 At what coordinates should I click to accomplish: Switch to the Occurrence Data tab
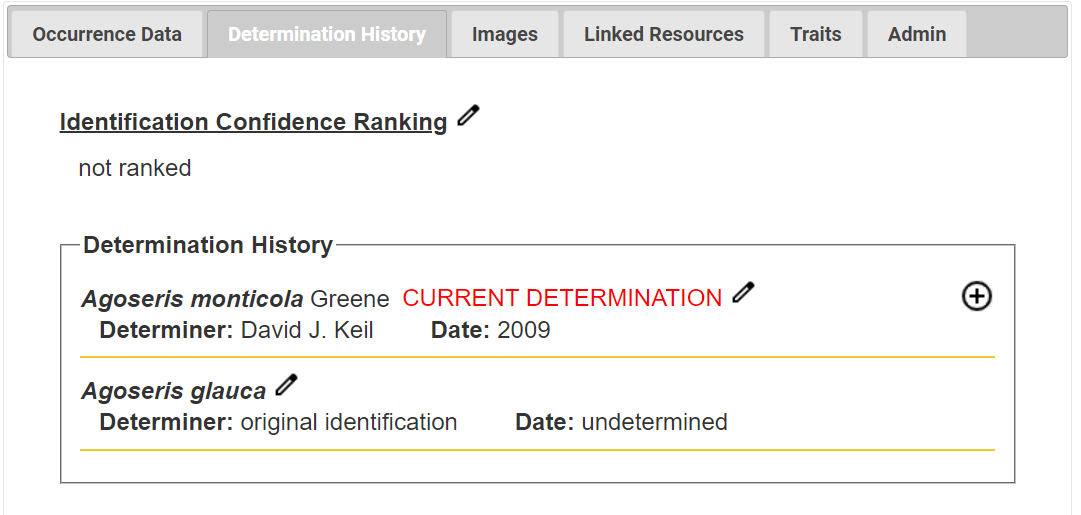tap(107, 34)
